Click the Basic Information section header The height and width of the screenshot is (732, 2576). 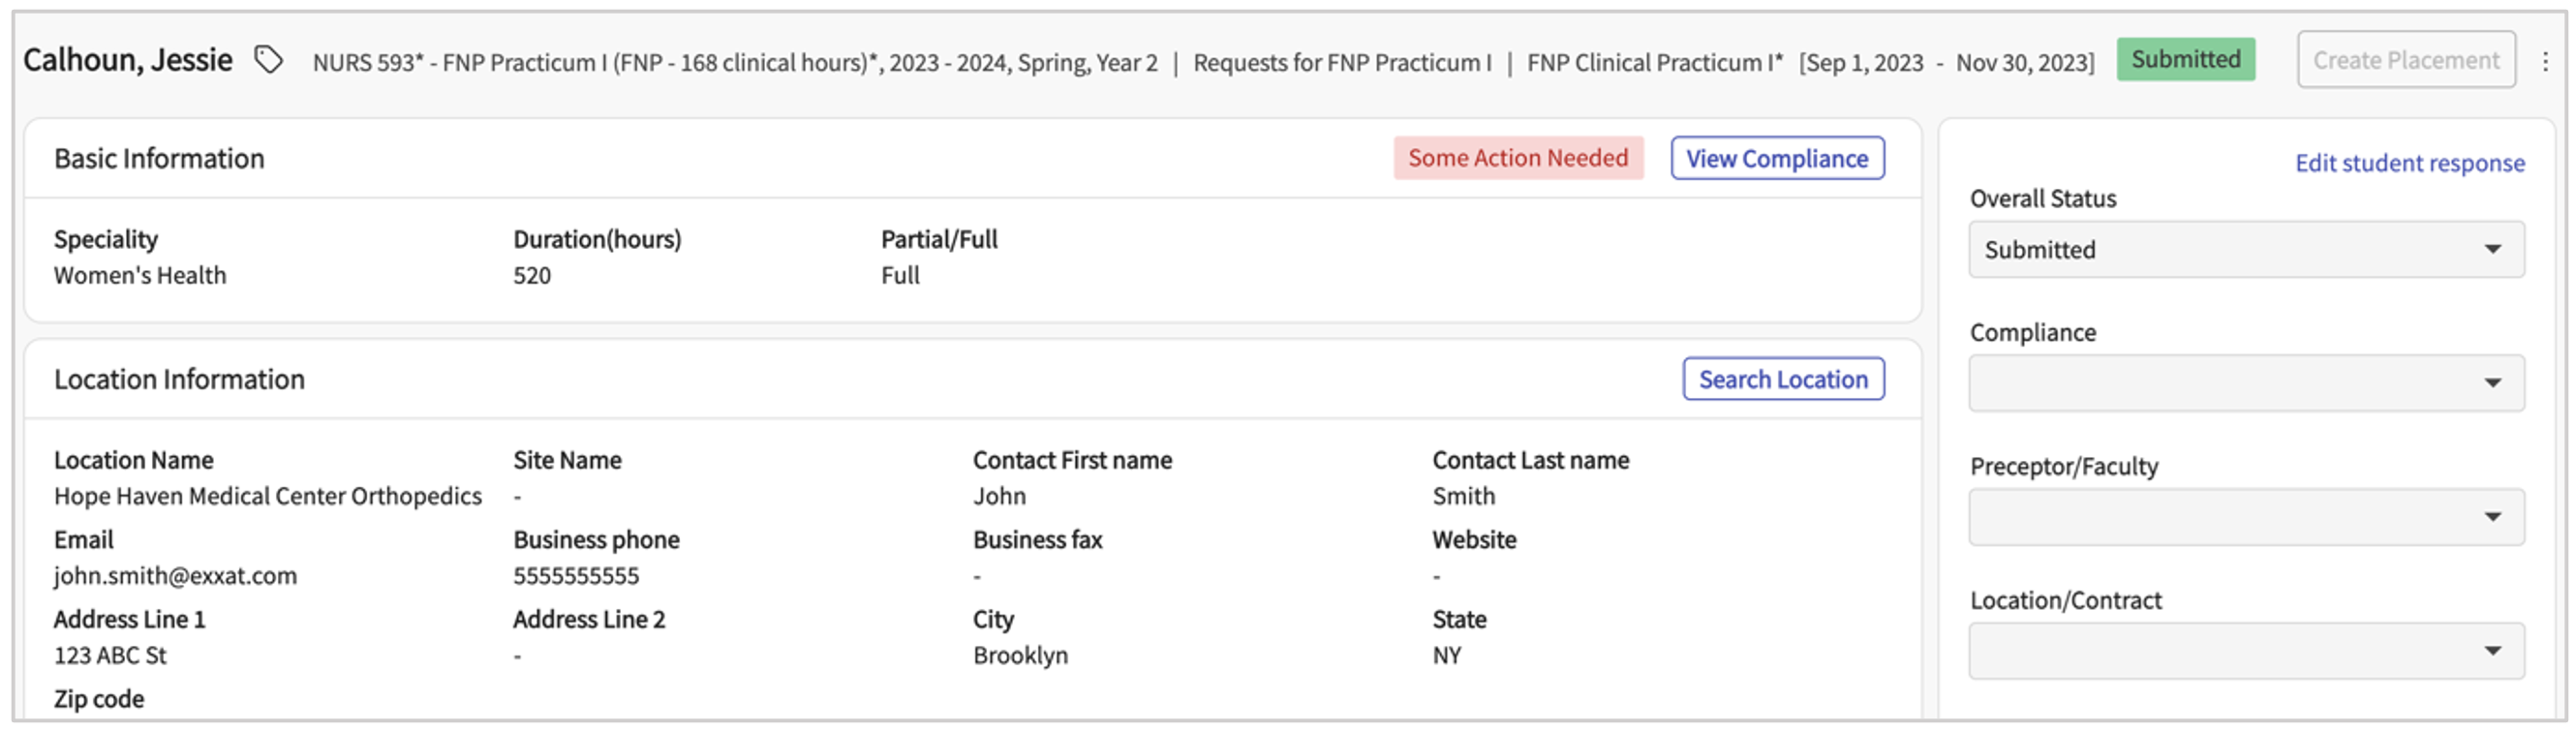click(159, 159)
